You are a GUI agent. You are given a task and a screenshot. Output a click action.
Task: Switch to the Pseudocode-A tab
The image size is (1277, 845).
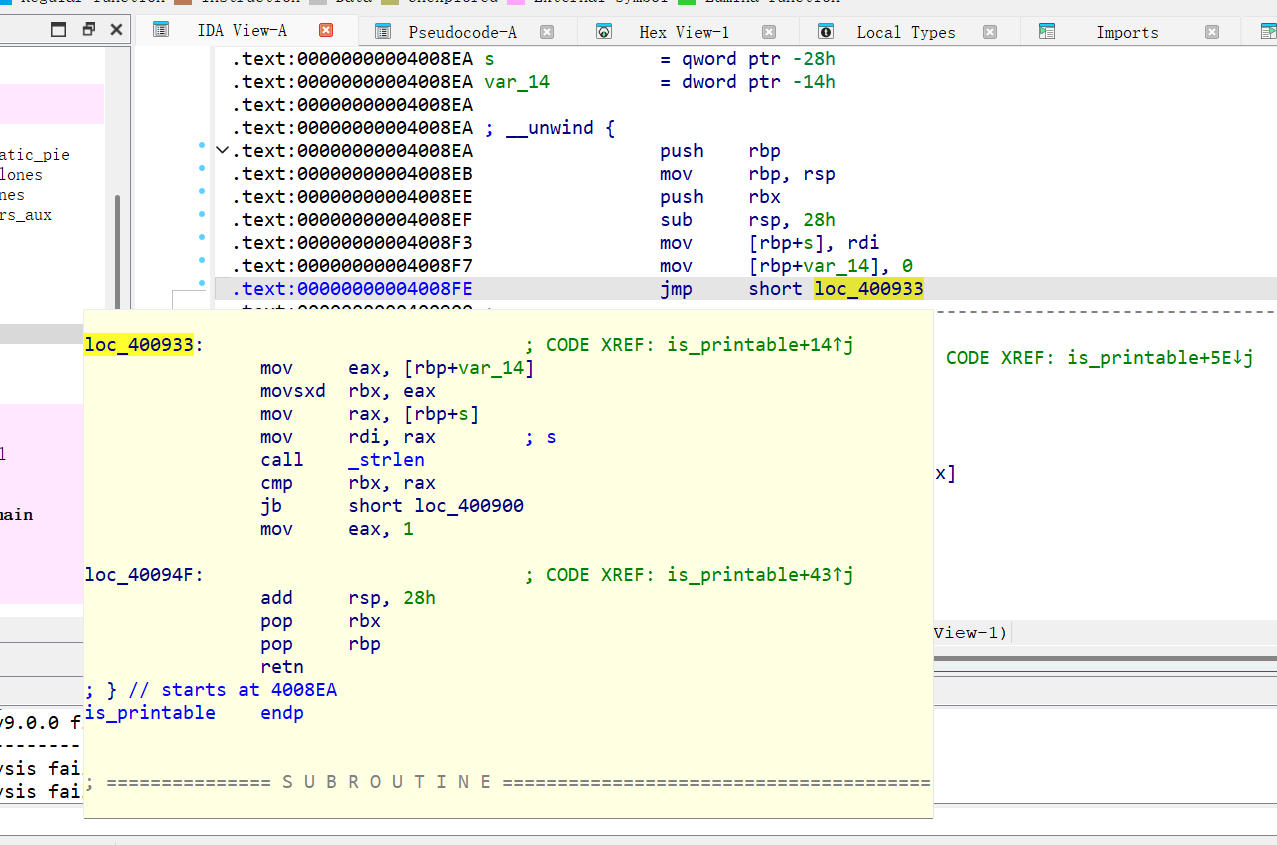coord(462,32)
